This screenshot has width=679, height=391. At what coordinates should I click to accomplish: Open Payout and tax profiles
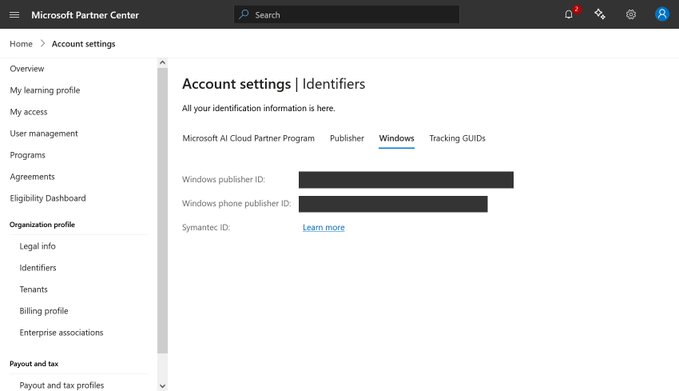[x=62, y=385]
